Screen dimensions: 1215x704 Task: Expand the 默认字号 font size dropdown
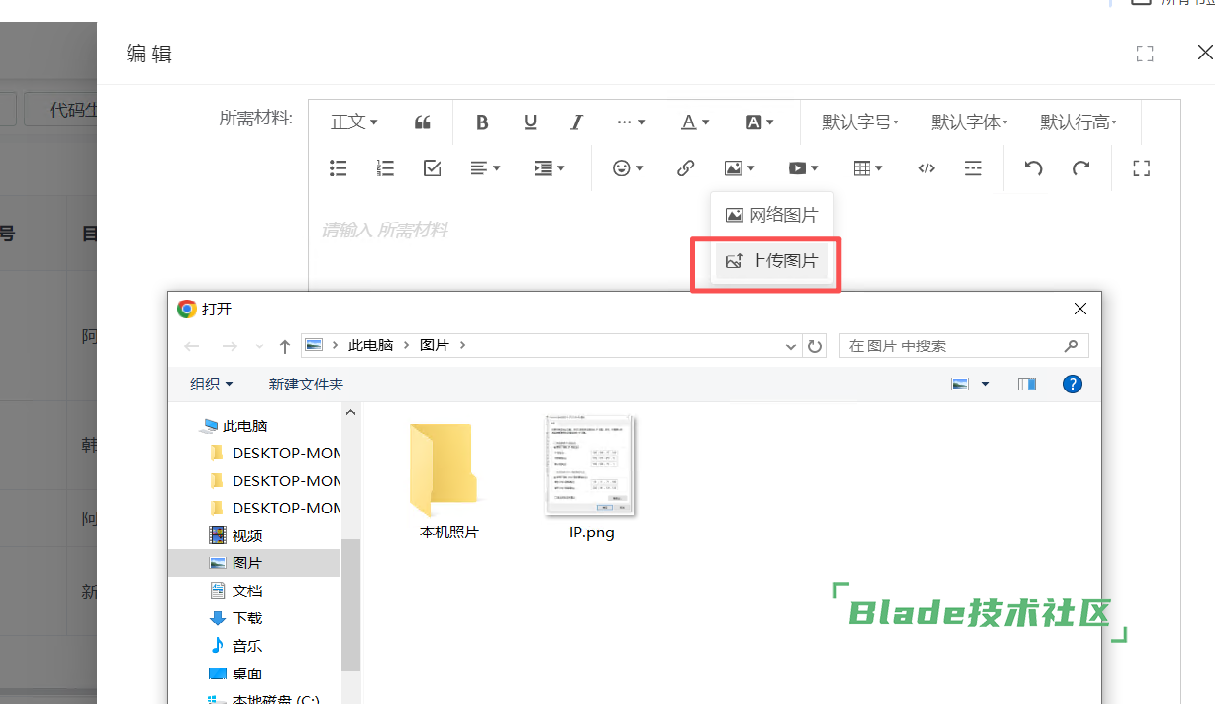pyautogui.click(x=860, y=122)
